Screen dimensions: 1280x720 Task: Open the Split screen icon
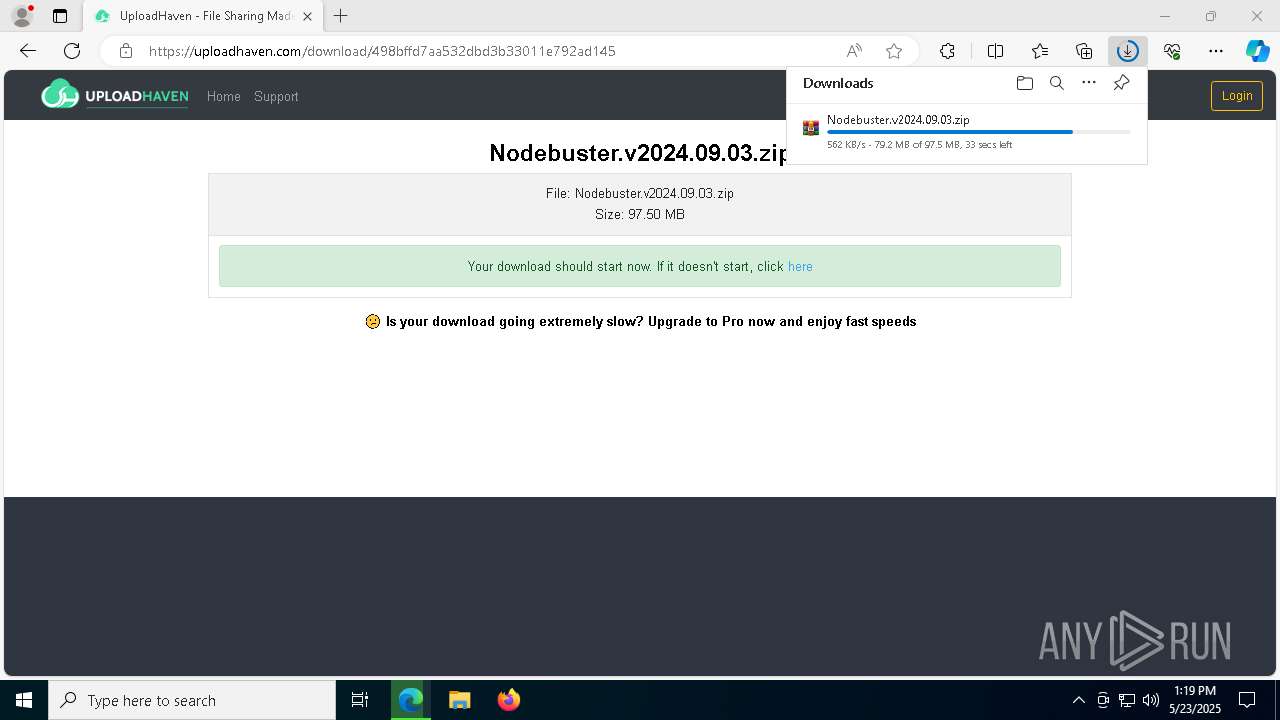point(995,51)
